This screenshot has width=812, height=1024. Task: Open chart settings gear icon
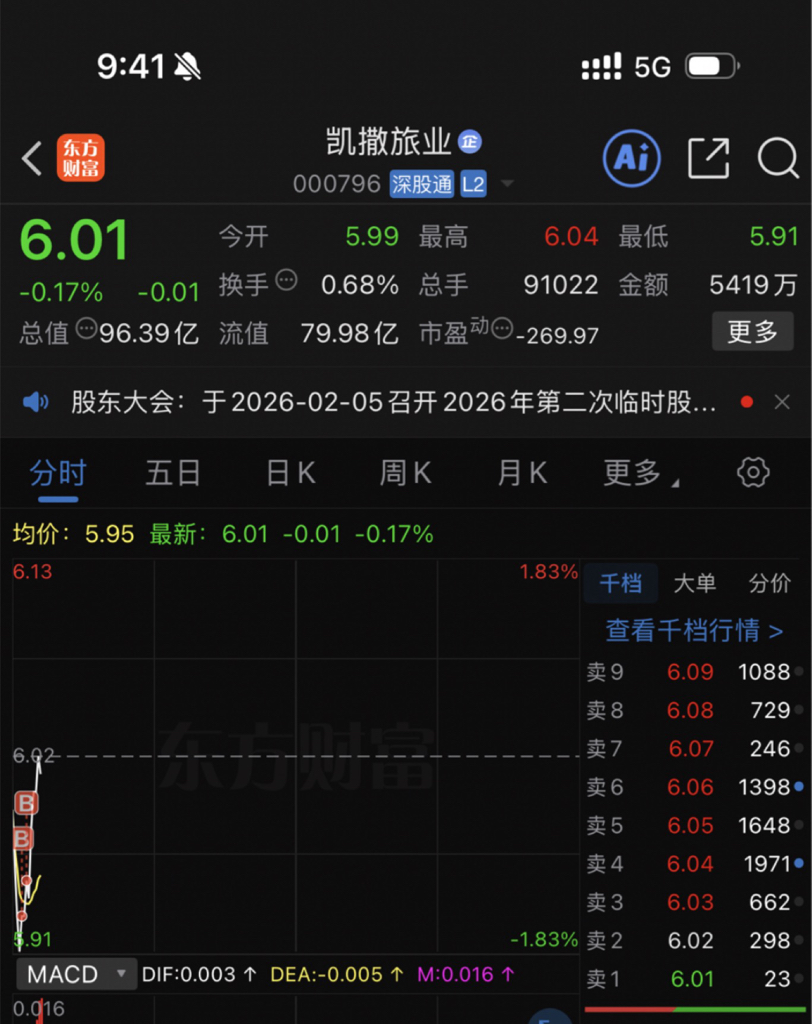pos(753,472)
